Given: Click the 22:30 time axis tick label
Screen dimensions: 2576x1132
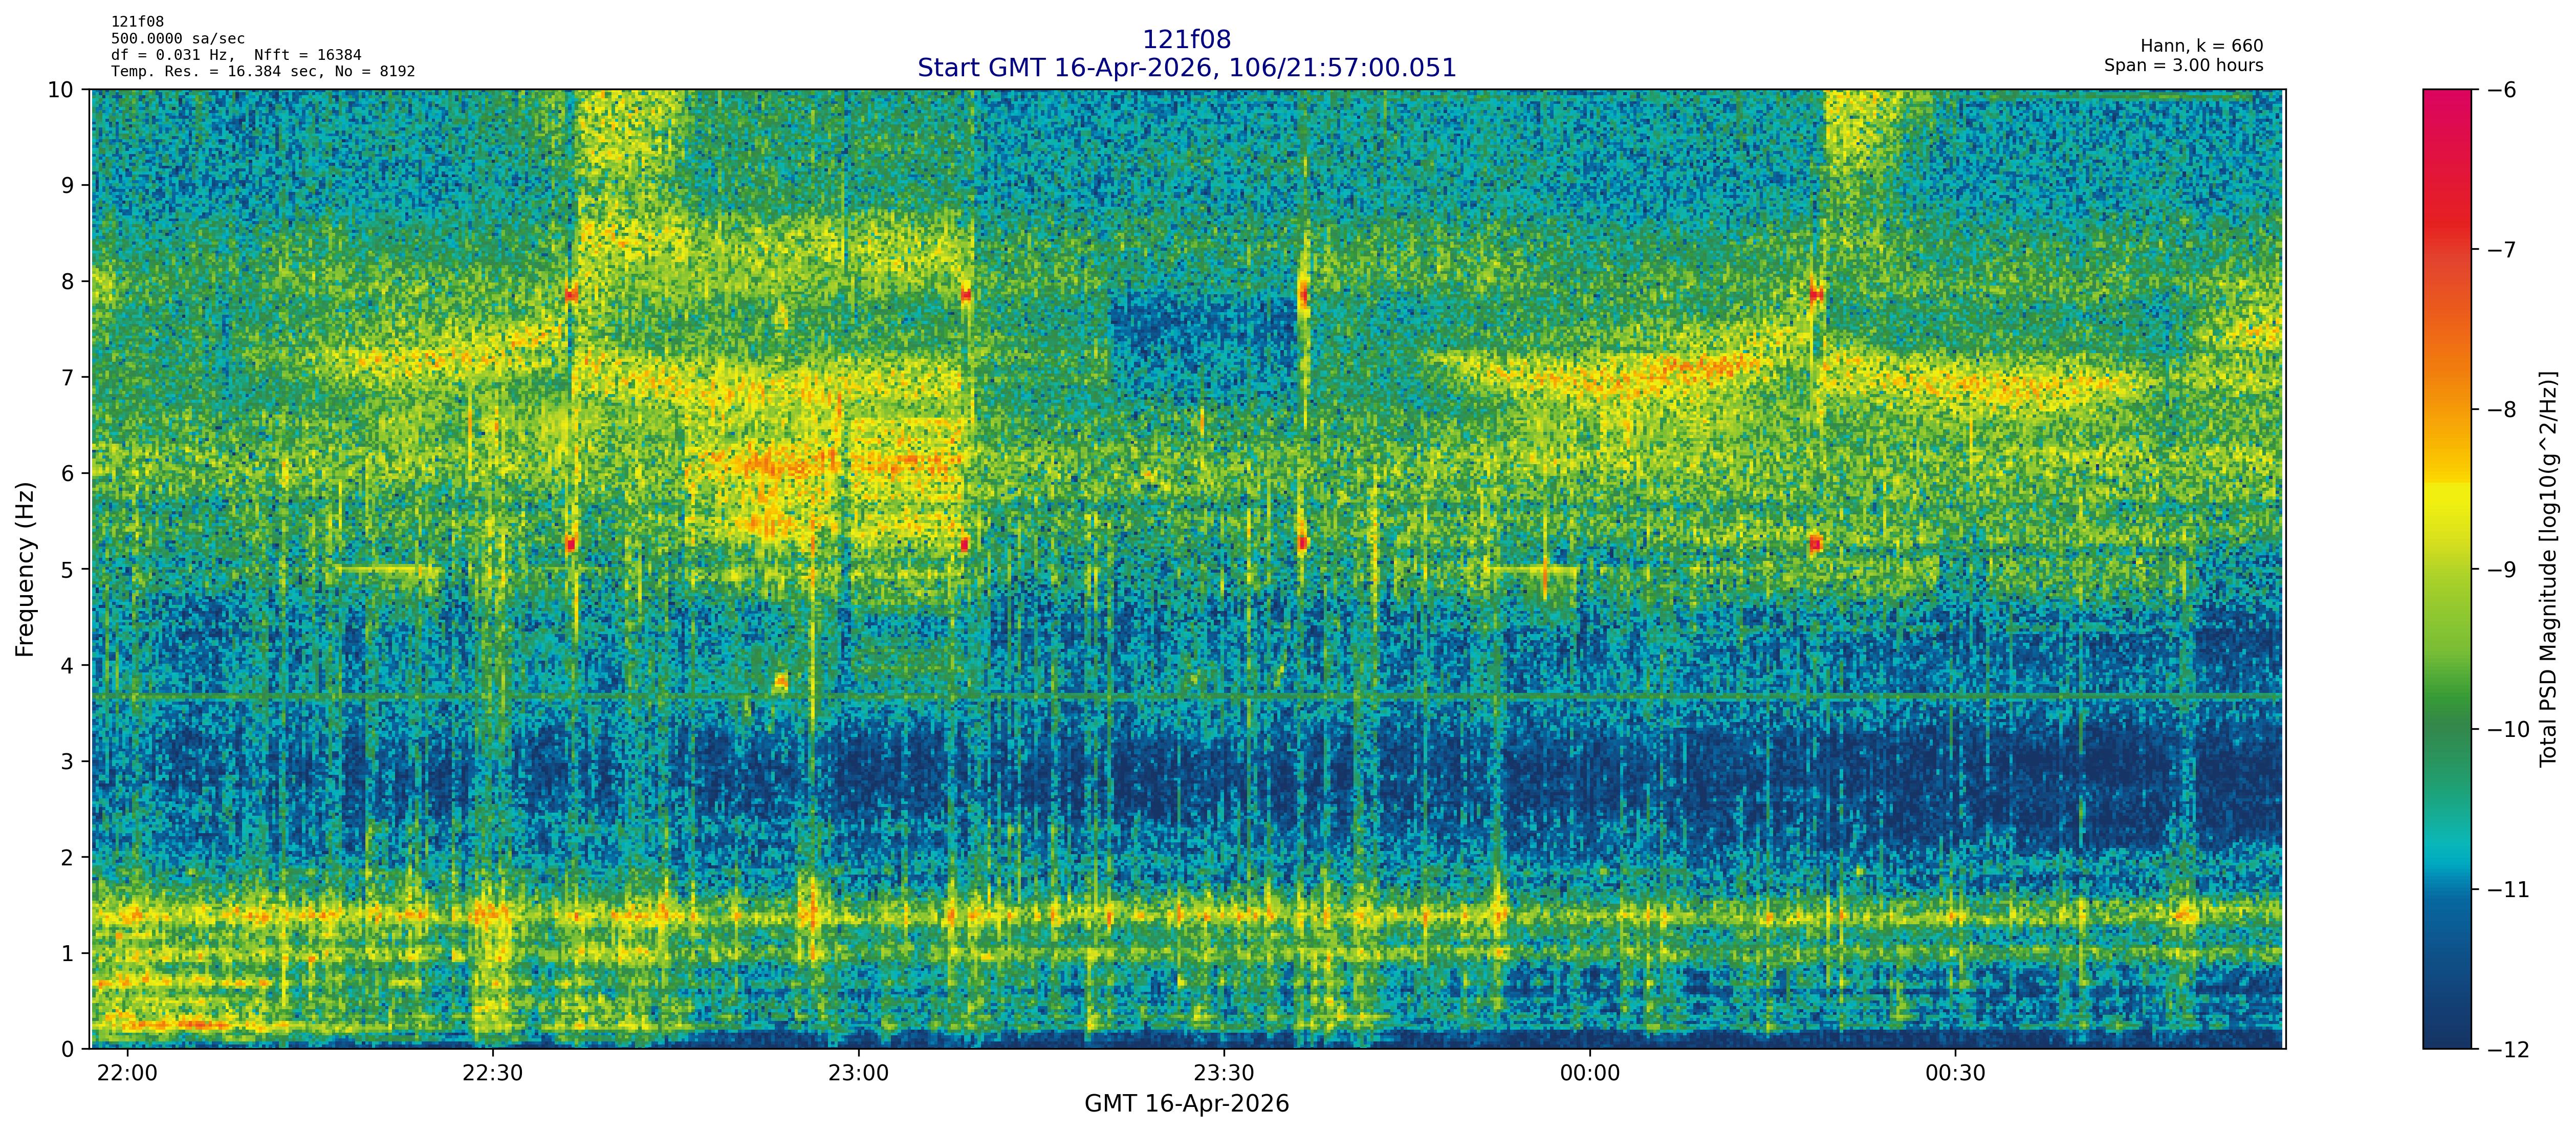Looking at the screenshot, I should coord(492,1073).
